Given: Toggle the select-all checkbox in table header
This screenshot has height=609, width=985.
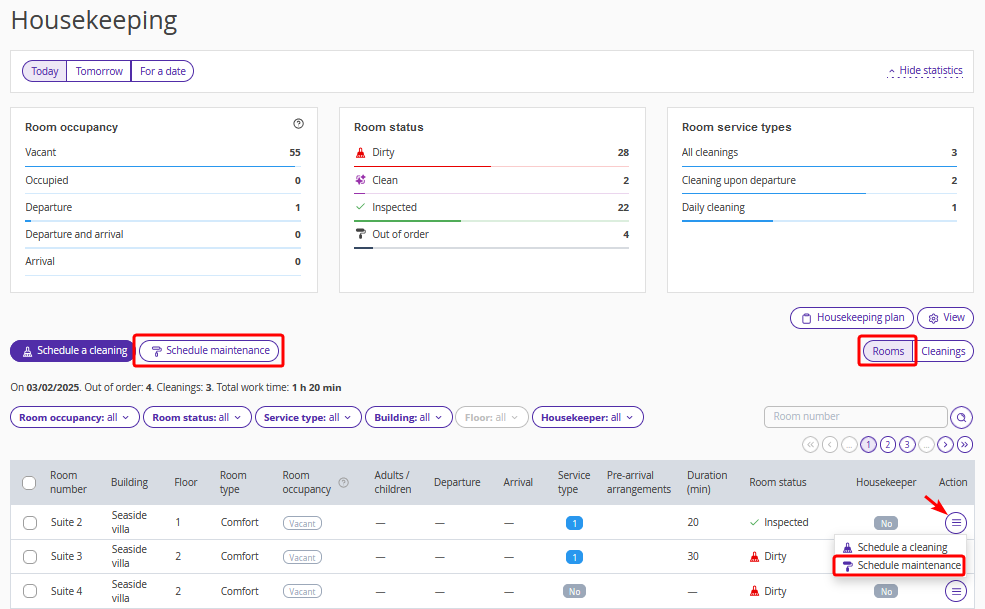Looking at the screenshot, I should click(x=30, y=483).
